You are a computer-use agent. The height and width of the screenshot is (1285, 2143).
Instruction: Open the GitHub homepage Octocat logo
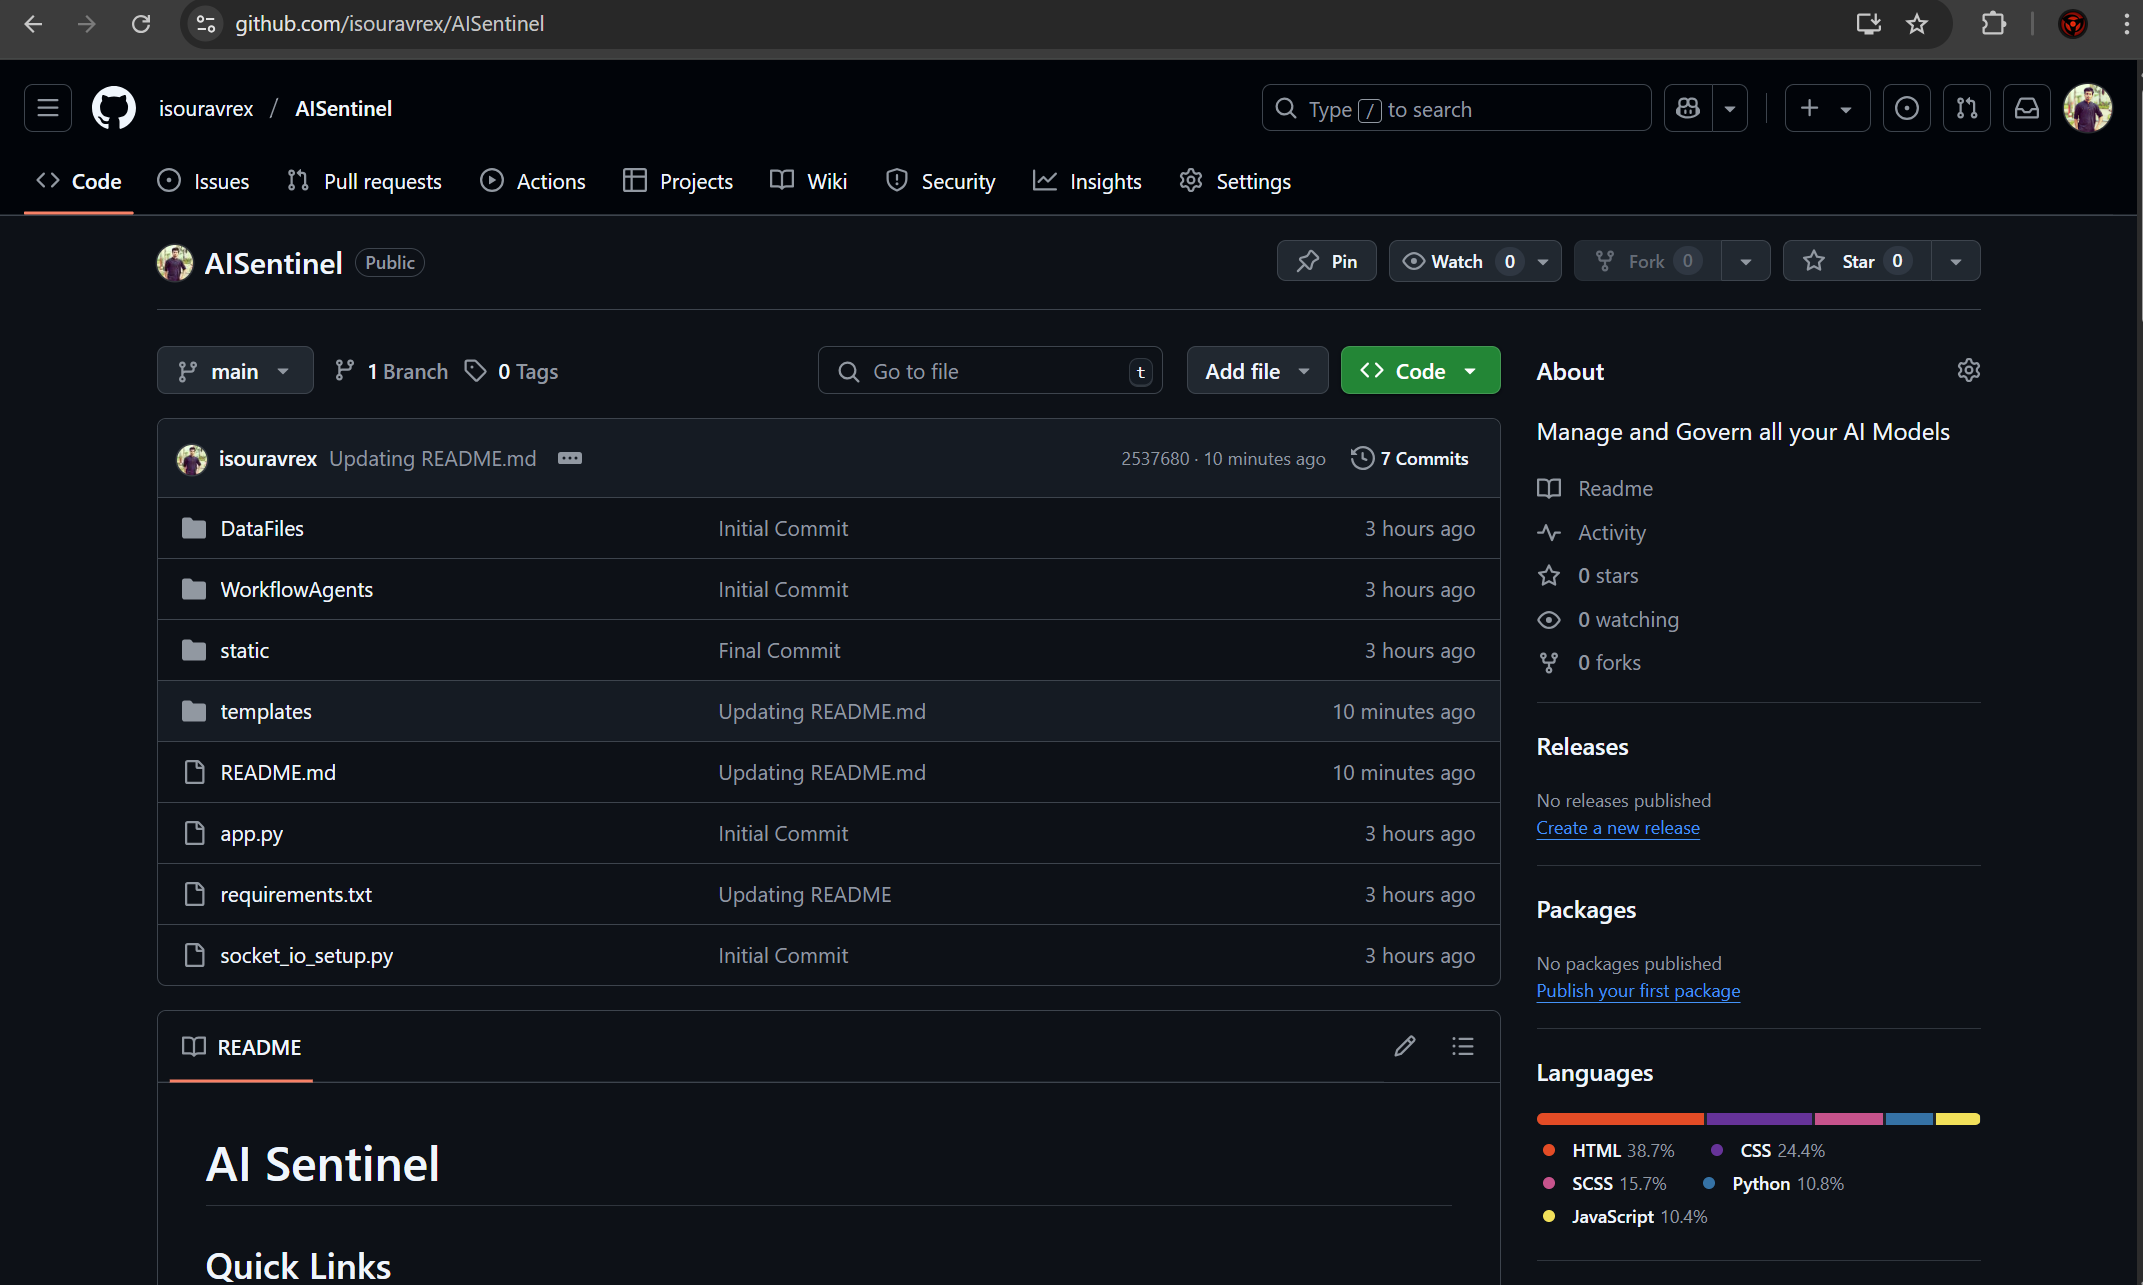[114, 108]
